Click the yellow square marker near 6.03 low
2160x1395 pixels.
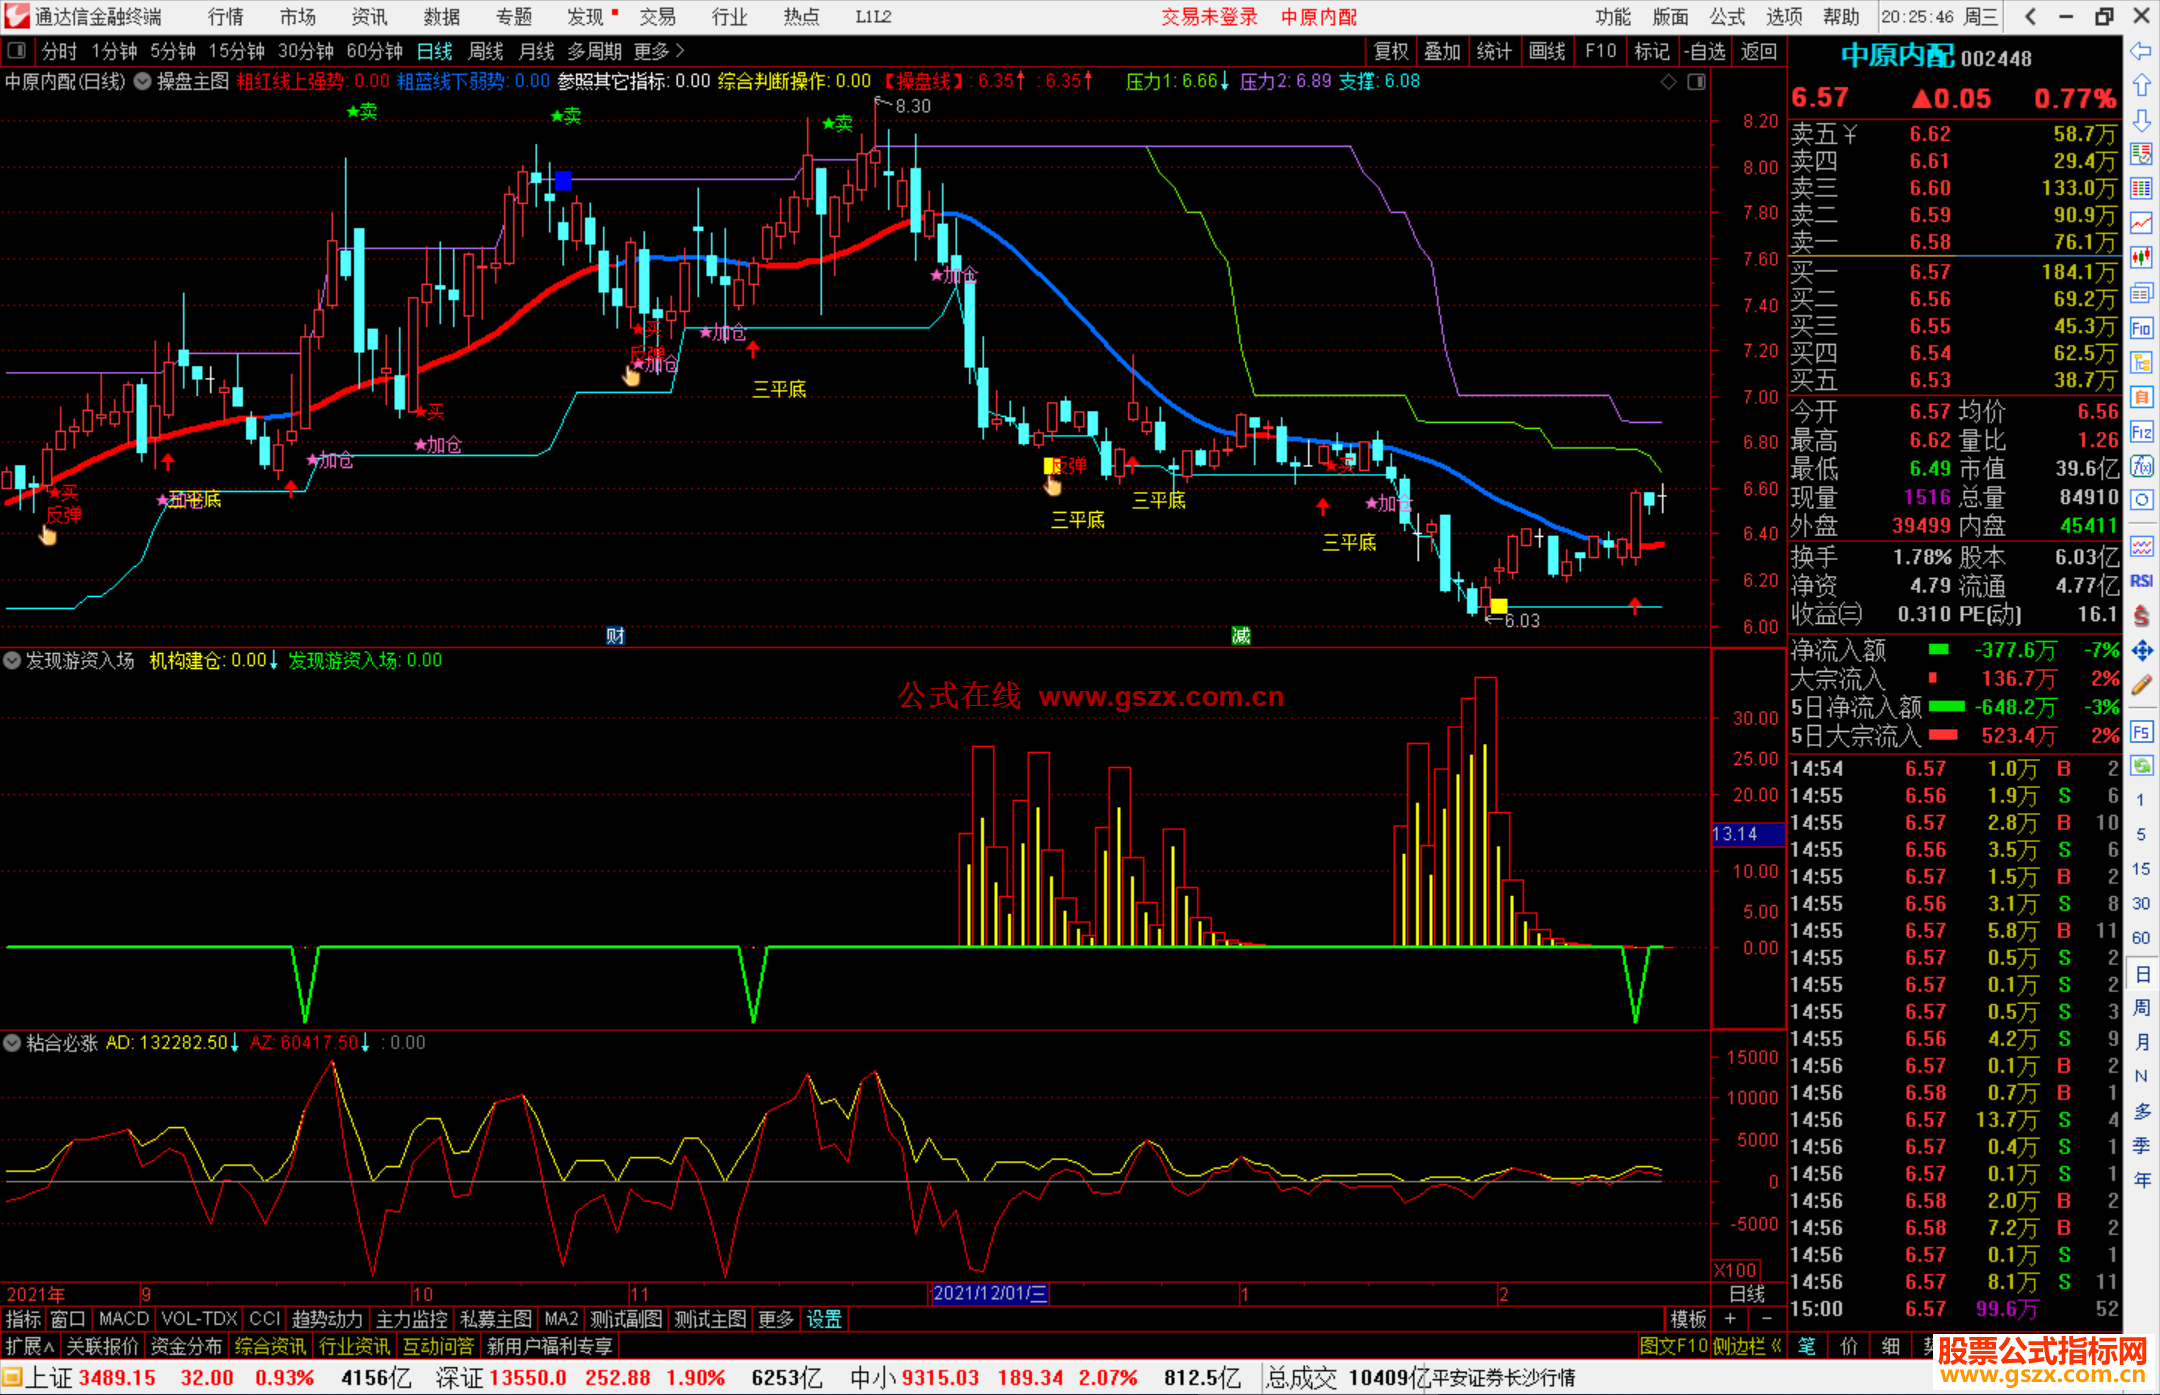1498,606
